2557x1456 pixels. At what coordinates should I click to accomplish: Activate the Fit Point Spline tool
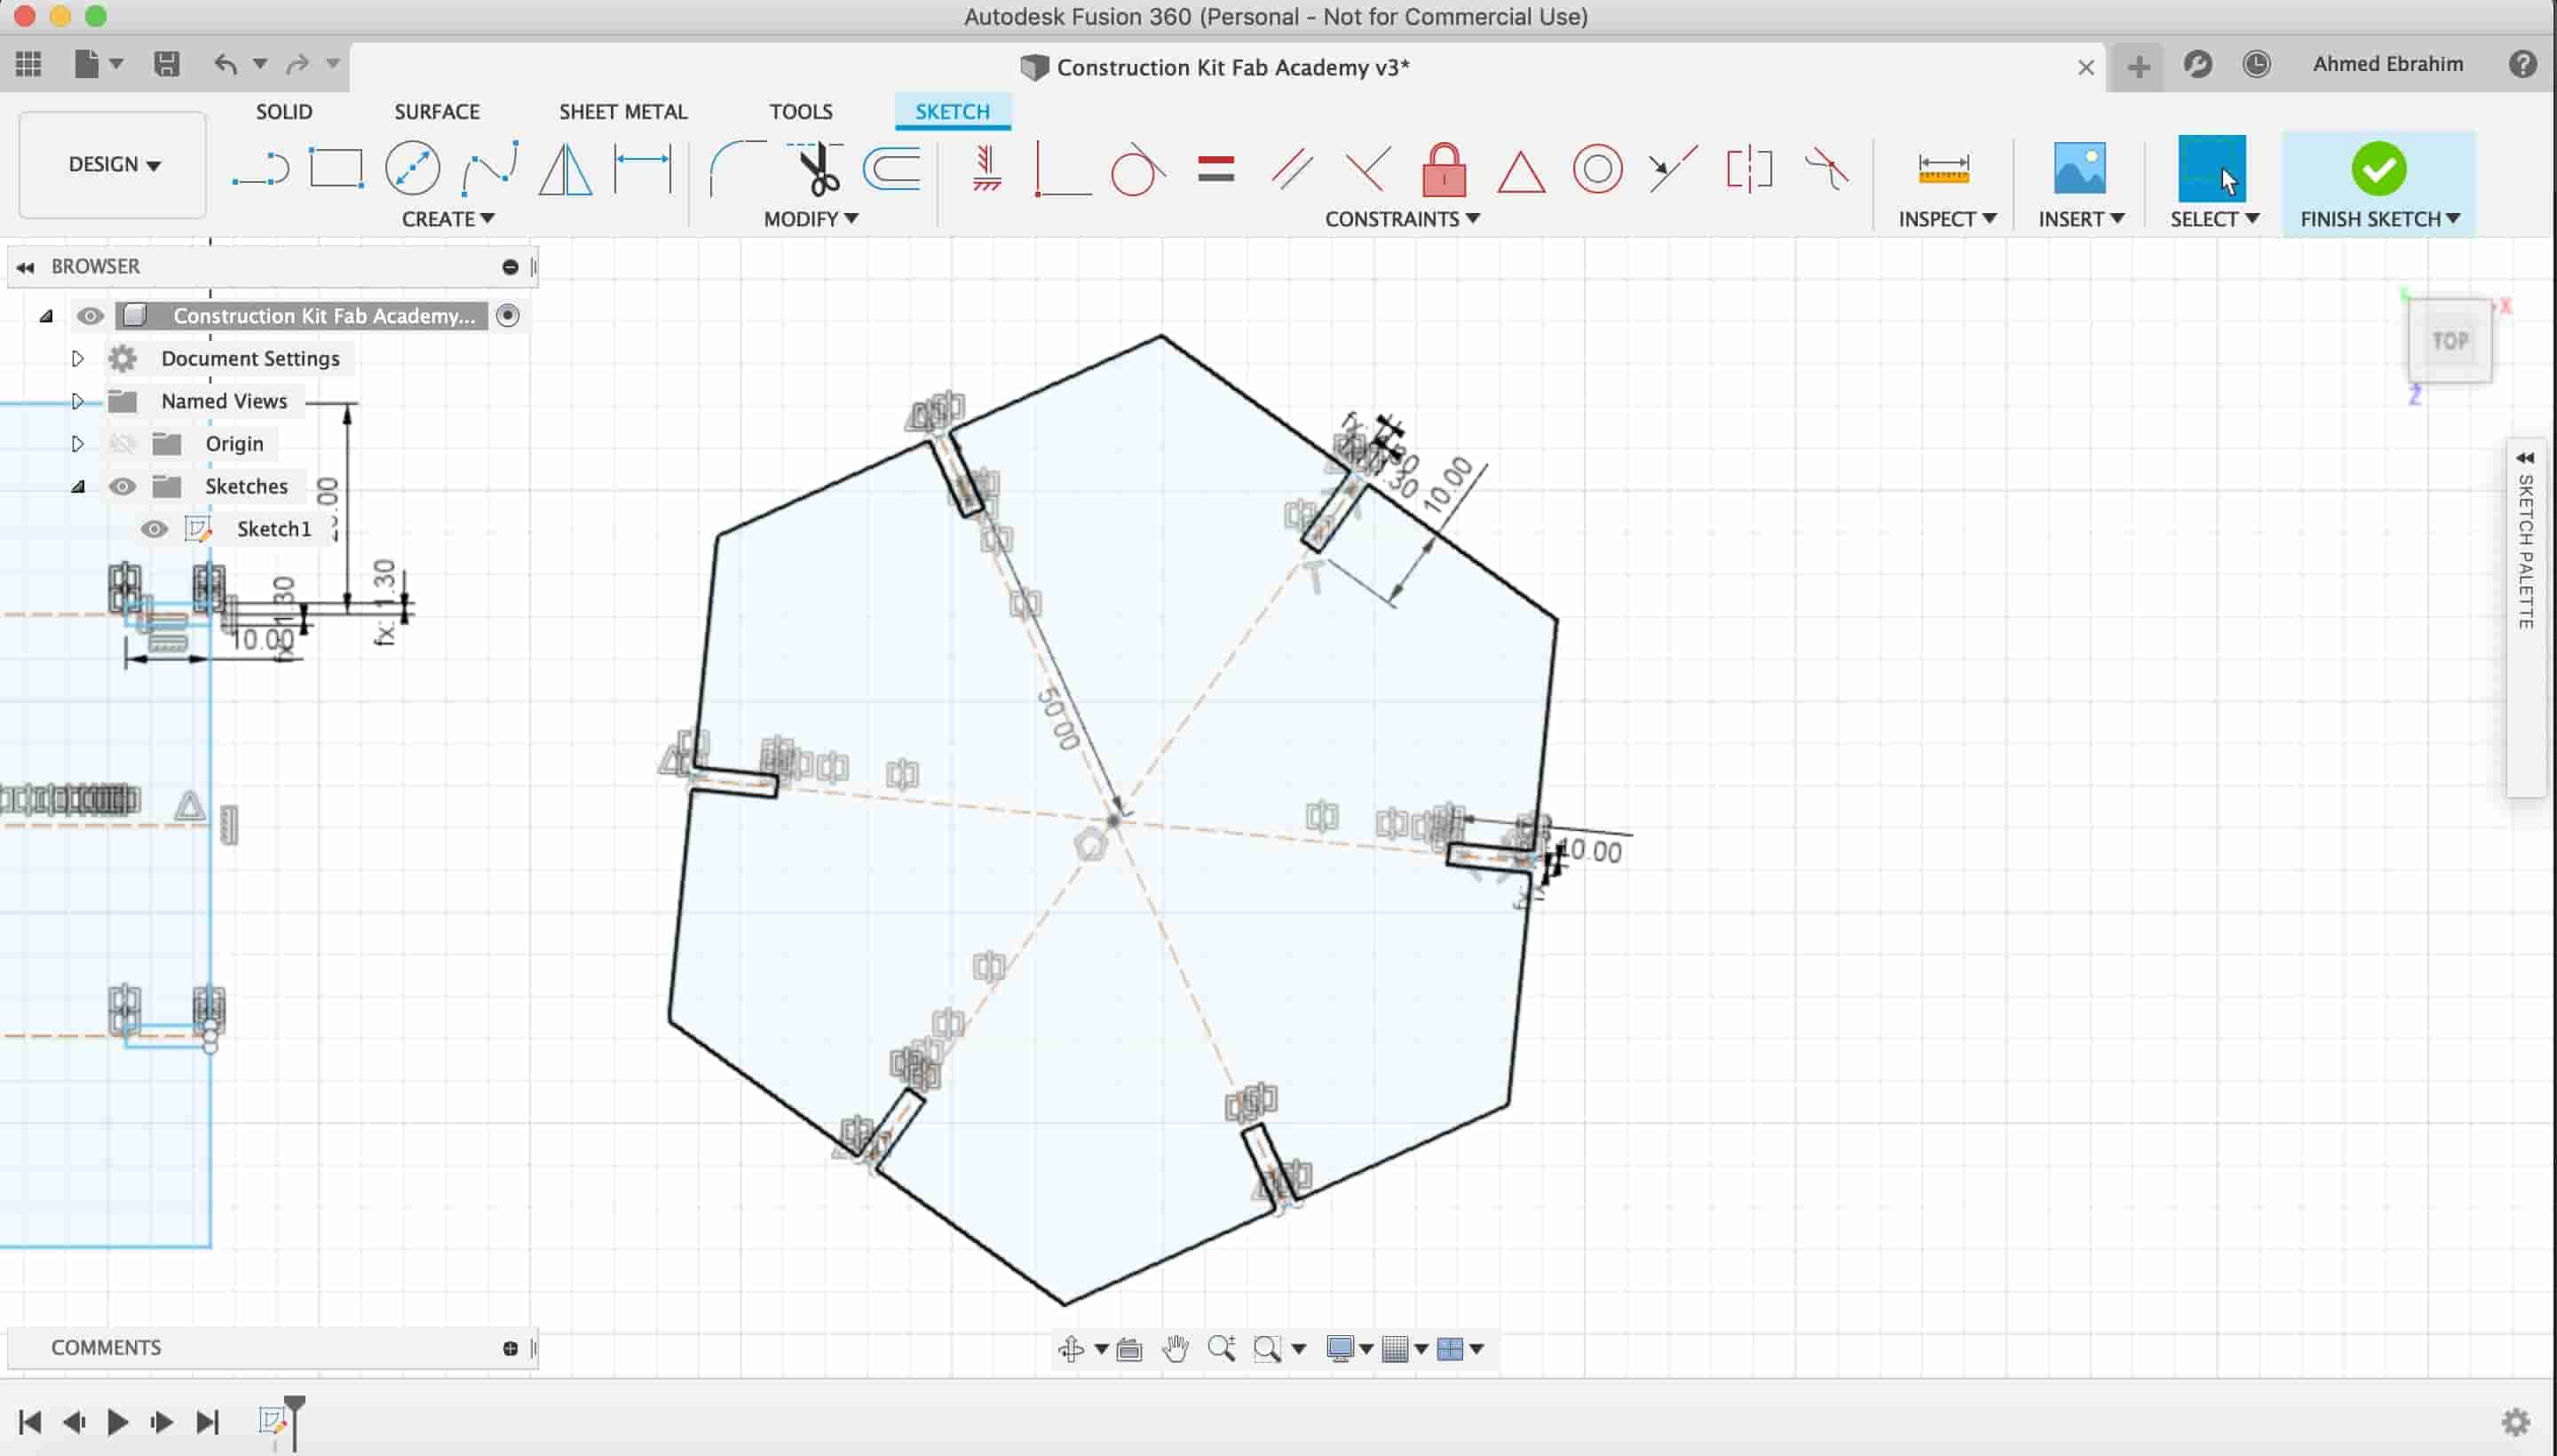490,168
